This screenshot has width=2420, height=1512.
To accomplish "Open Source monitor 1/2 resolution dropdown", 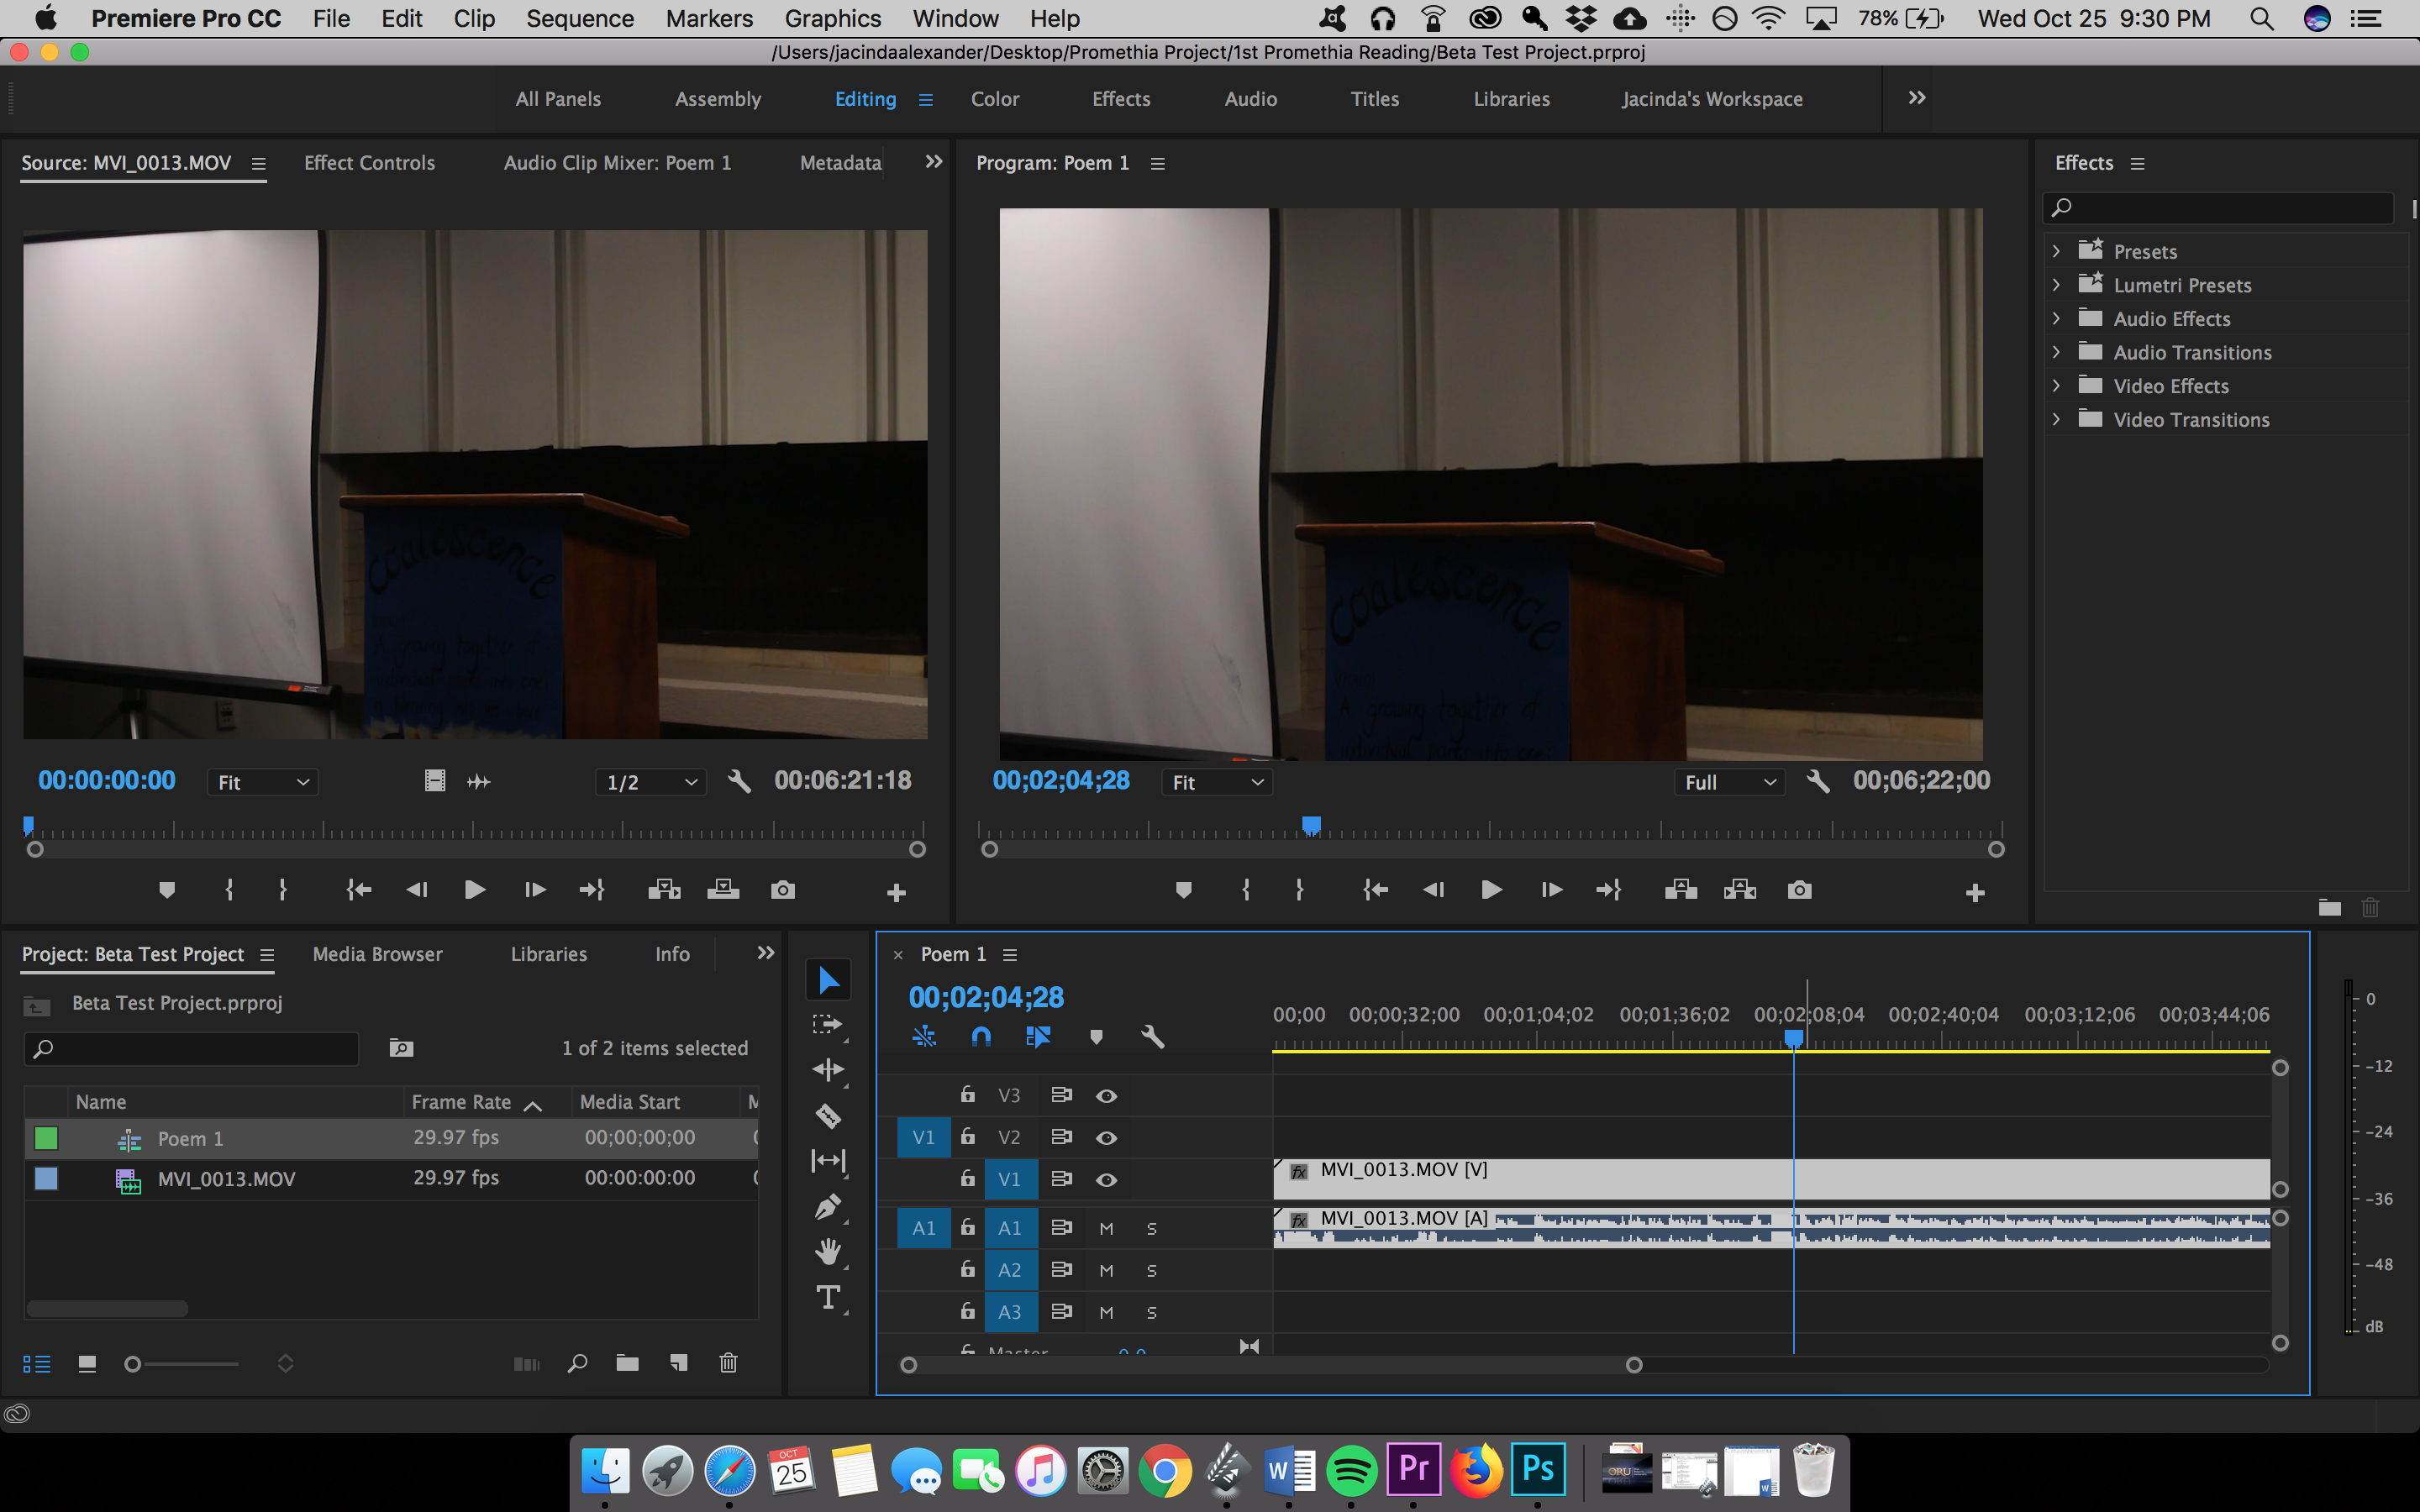I will tap(651, 782).
